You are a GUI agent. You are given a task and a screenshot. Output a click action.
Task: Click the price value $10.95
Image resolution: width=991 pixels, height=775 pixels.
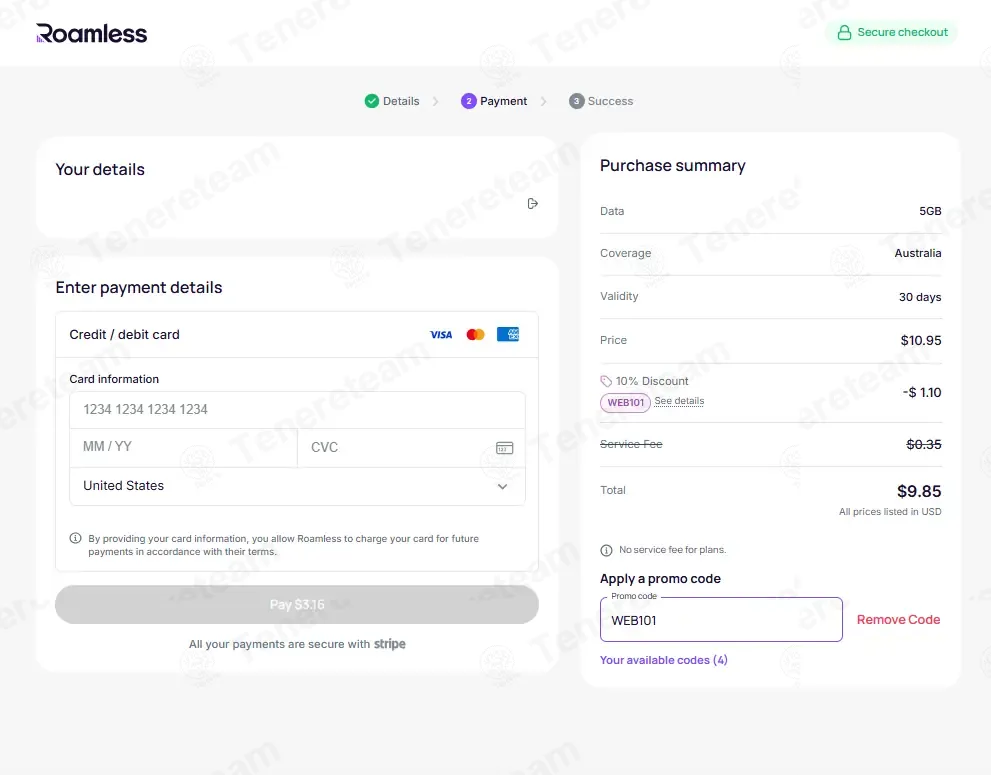pos(921,340)
